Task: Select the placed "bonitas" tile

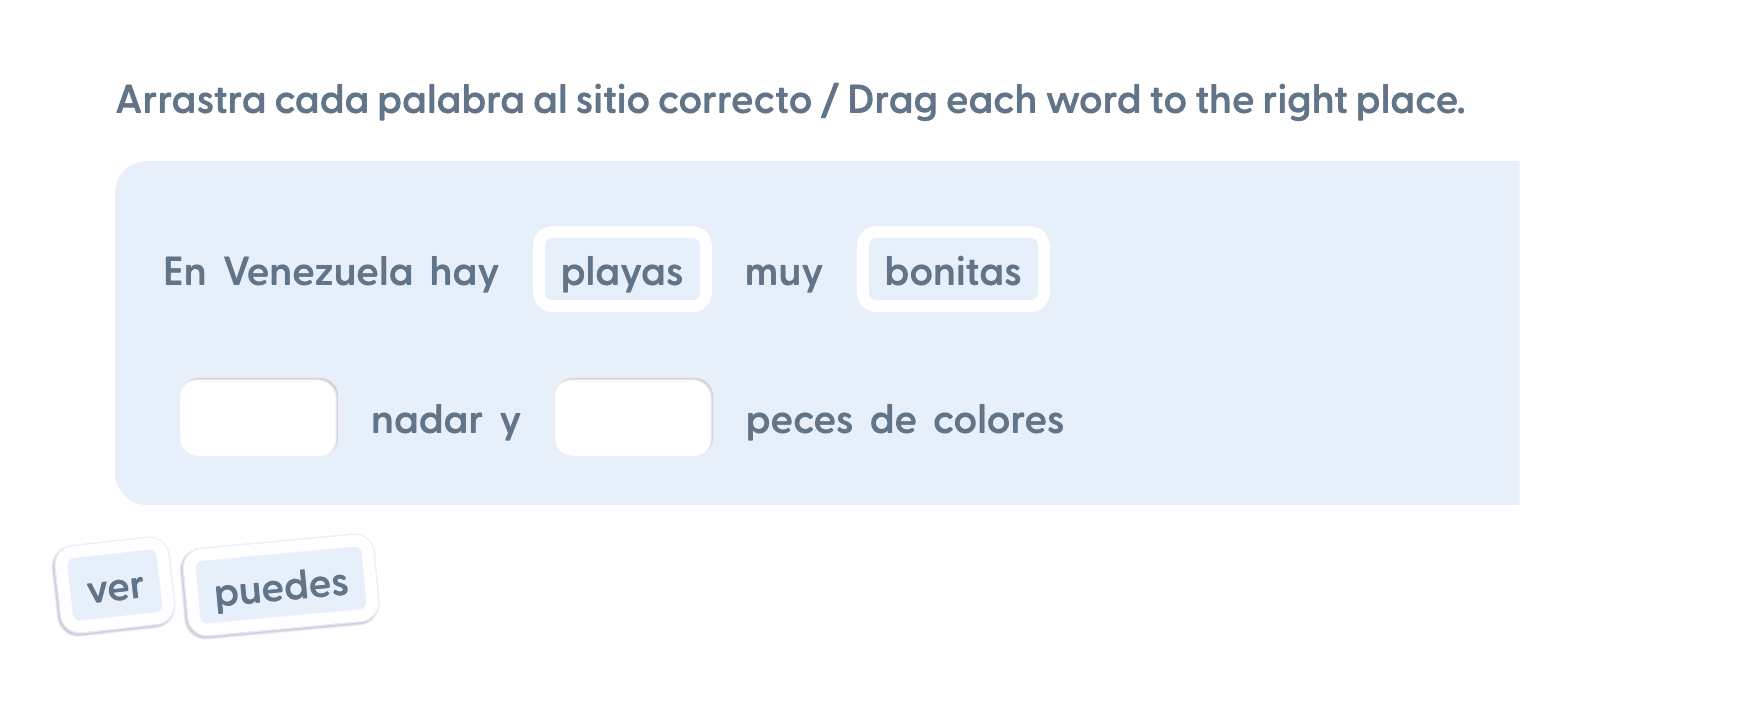Action: (x=953, y=271)
